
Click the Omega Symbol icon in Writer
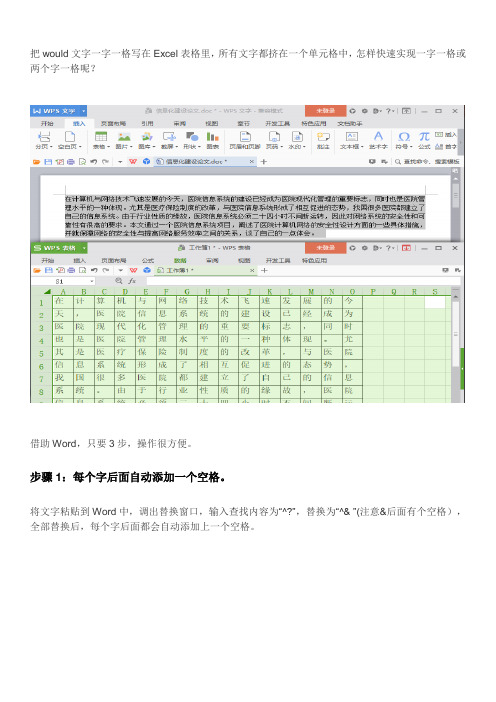click(404, 137)
